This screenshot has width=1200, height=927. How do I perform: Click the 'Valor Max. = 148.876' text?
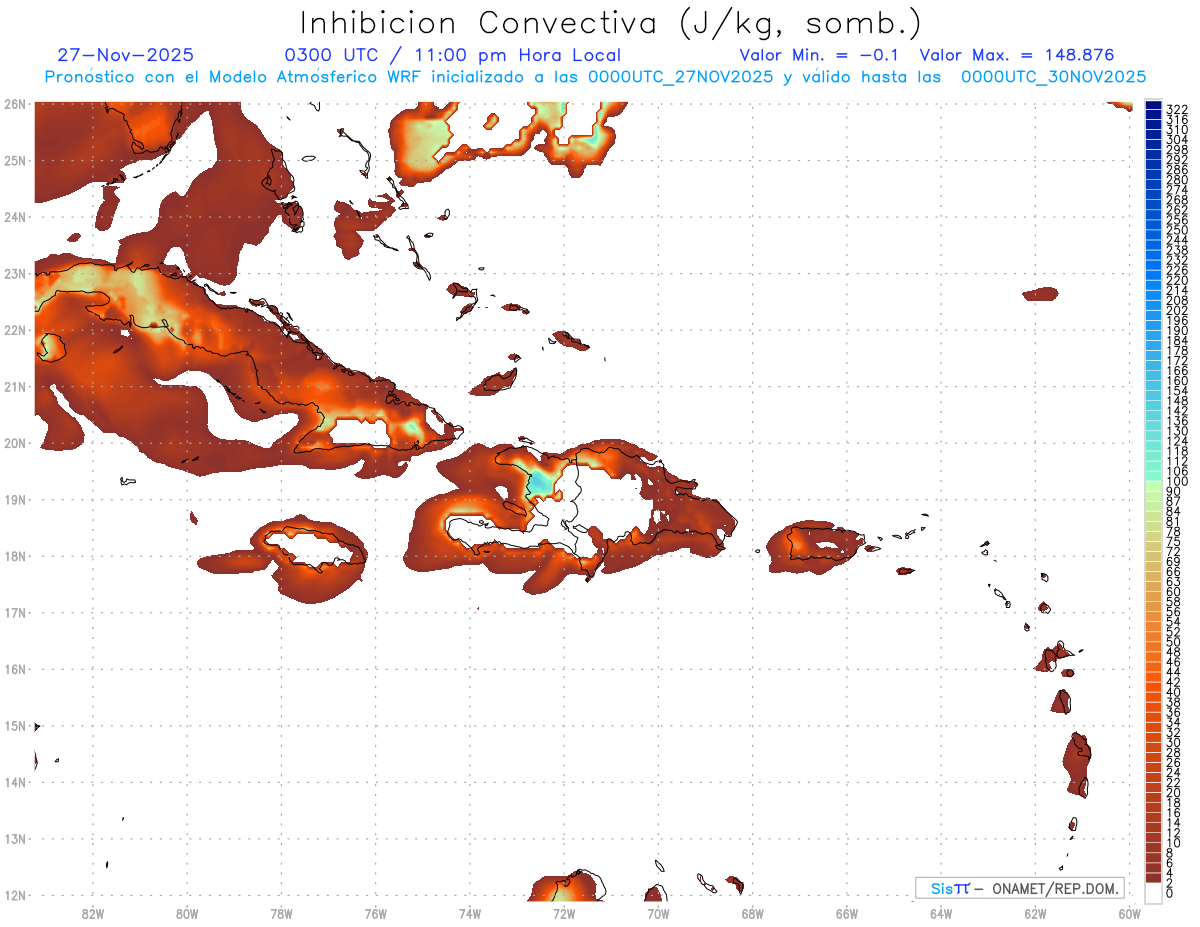click(x=1017, y=55)
